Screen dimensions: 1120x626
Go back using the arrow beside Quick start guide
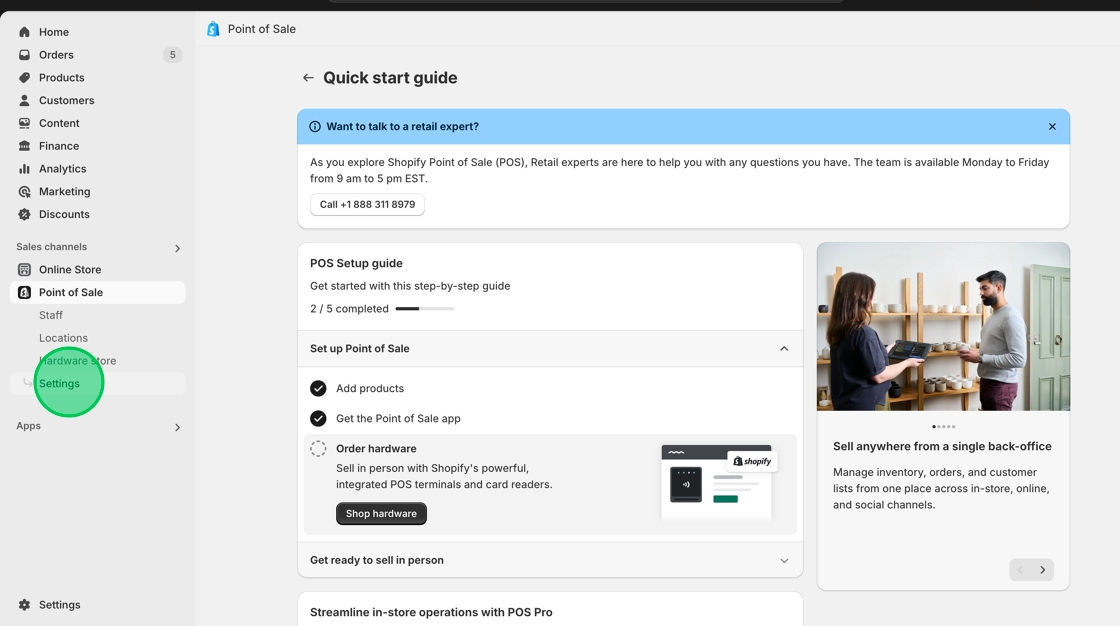(308, 78)
